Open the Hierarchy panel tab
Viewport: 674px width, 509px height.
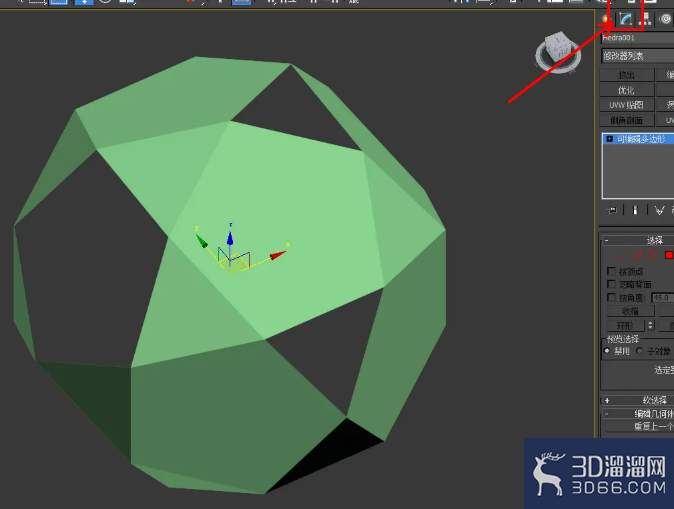(x=645, y=19)
